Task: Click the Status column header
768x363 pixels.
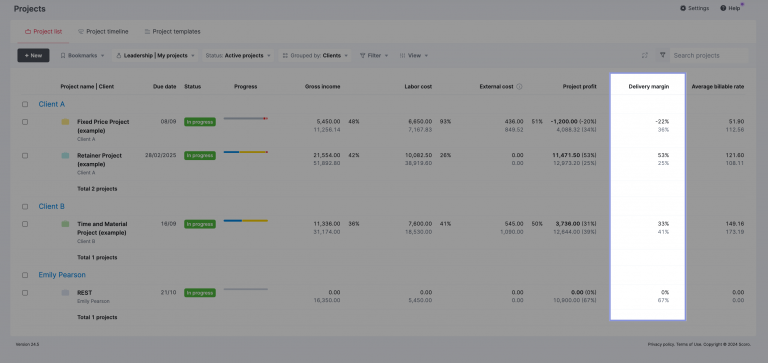Action: [x=192, y=87]
